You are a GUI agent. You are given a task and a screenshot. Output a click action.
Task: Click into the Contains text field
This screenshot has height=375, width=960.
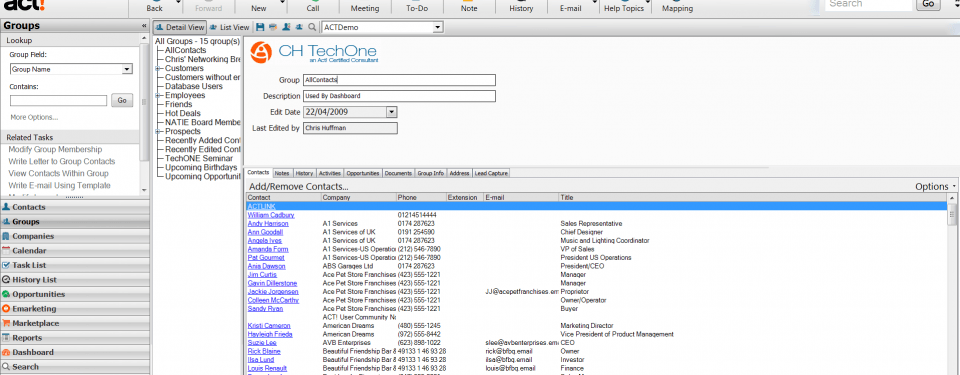click(x=58, y=100)
